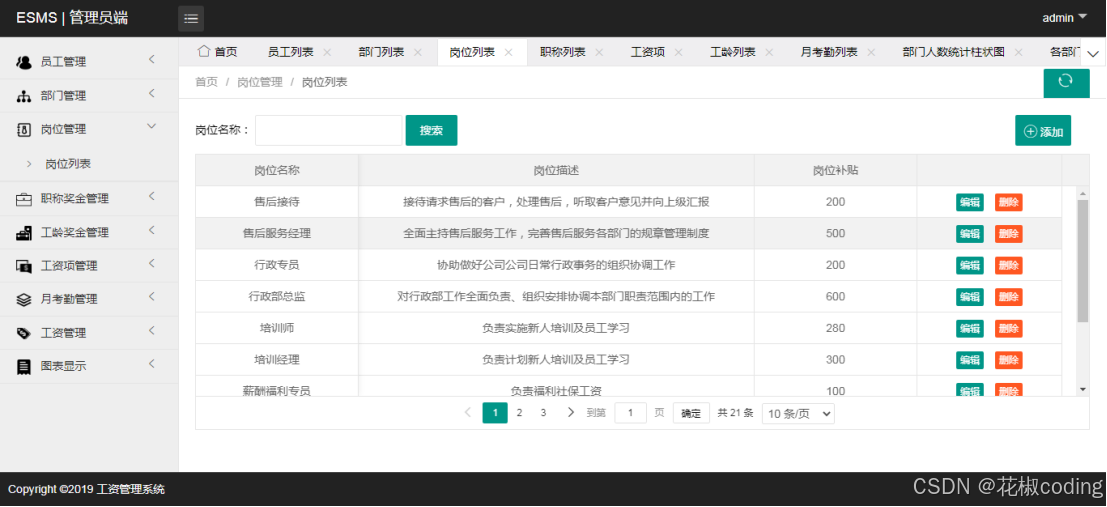
Task: Close the 工资项 tab
Action: click(678, 52)
